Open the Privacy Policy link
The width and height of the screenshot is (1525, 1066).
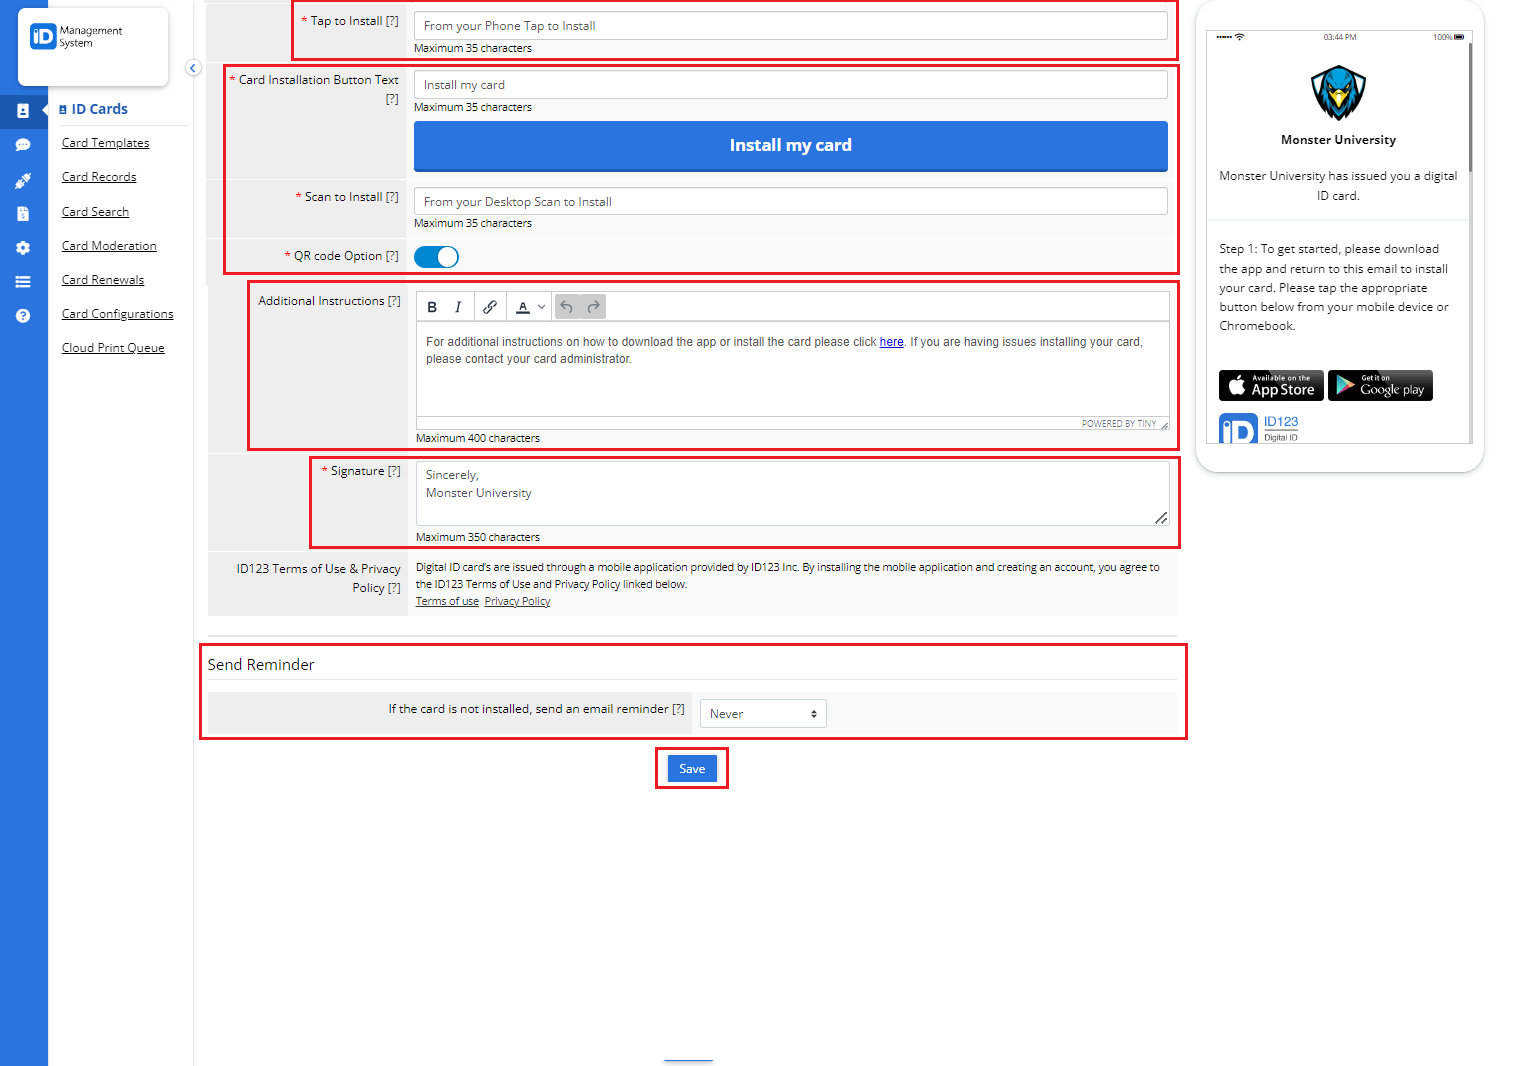click(x=517, y=601)
